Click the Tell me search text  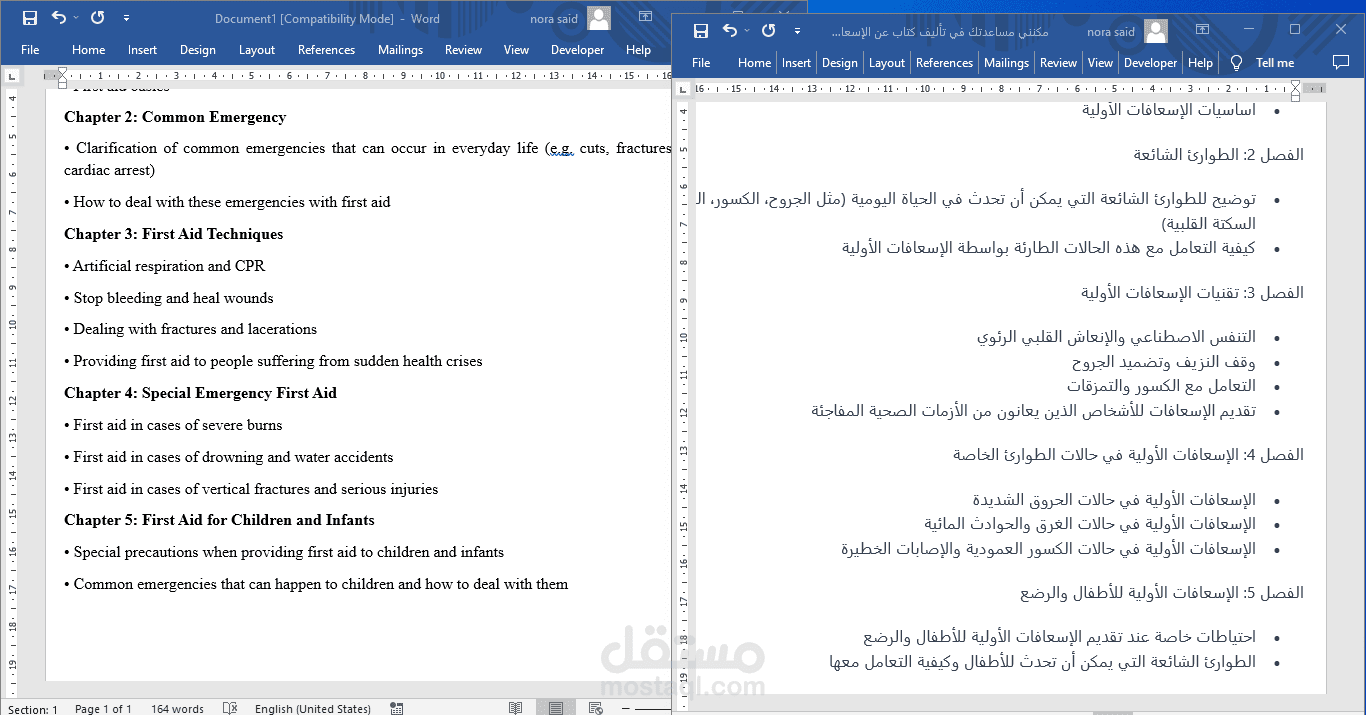pos(1275,63)
